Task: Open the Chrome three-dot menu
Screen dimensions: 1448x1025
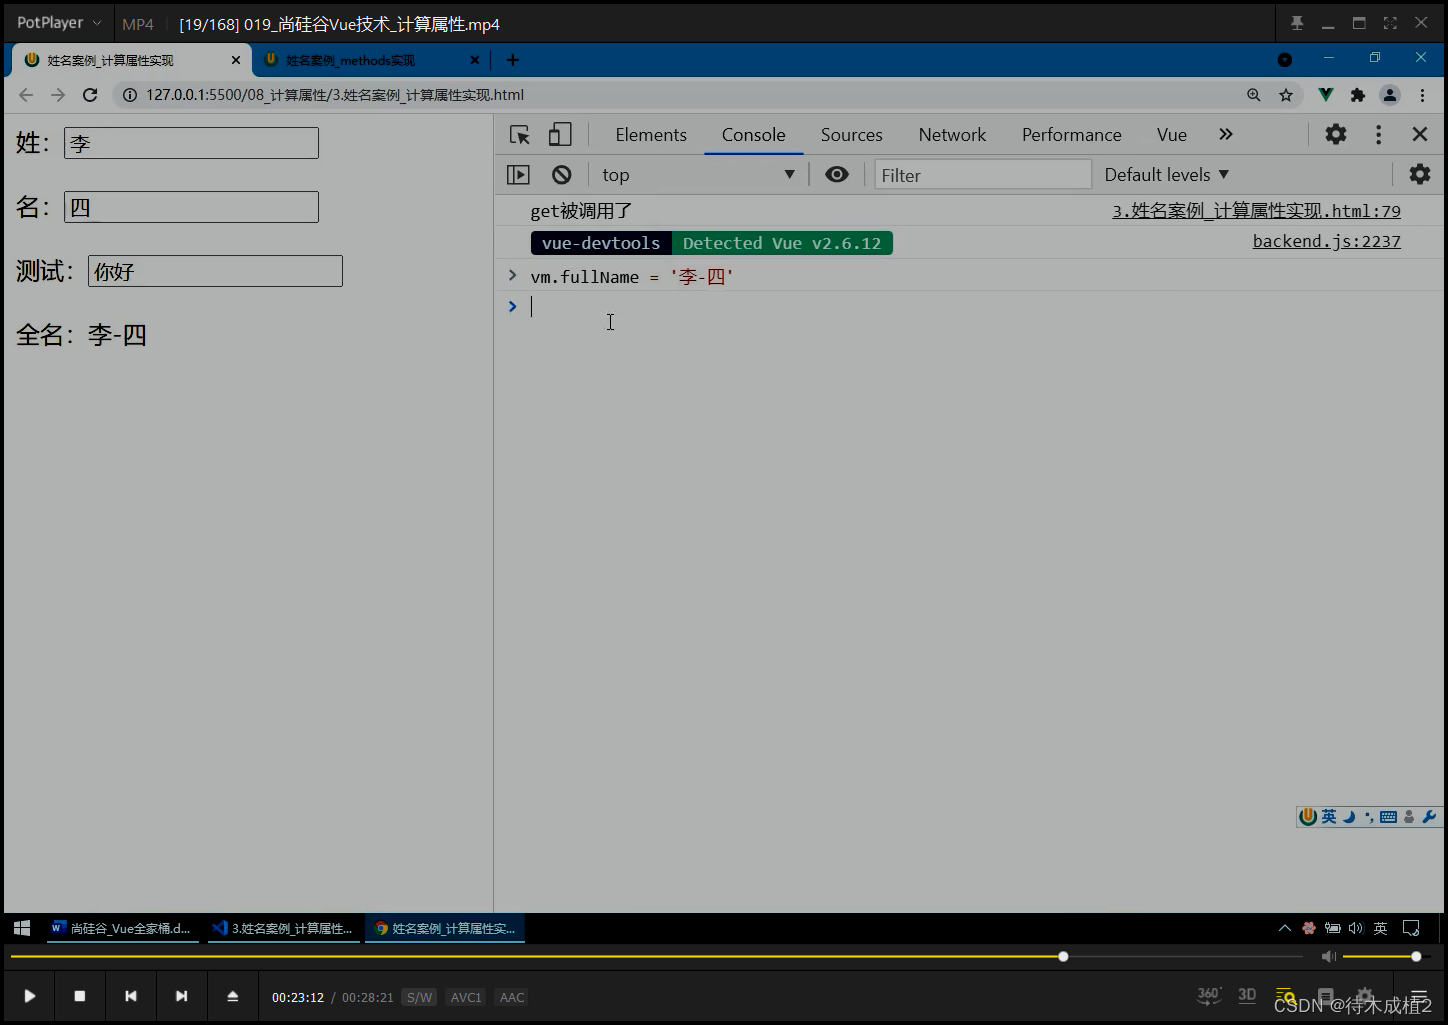Action: tap(1422, 95)
